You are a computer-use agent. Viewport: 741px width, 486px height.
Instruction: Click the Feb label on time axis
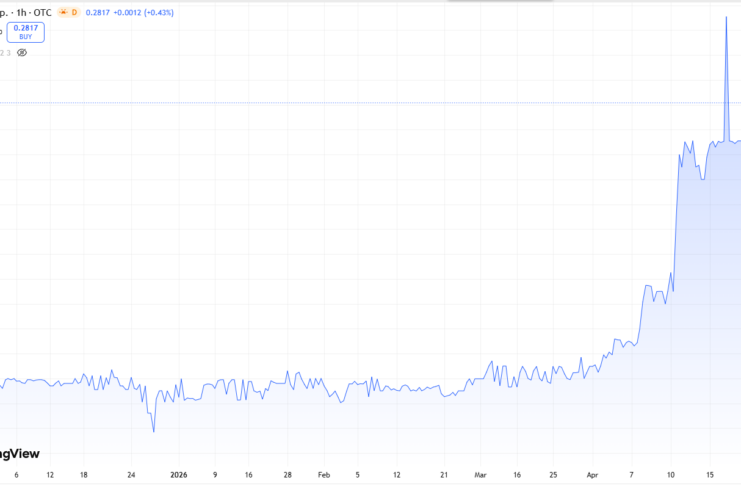(x=323, y=475)
